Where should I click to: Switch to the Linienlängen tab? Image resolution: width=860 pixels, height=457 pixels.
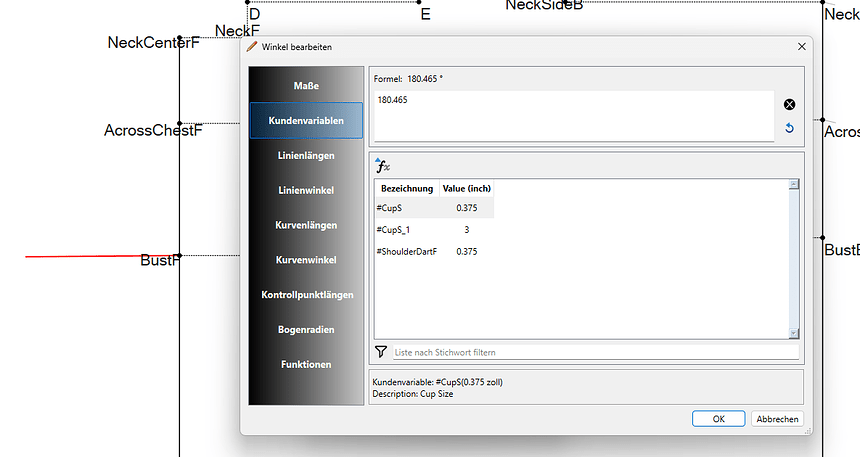(x=306, y=156)
